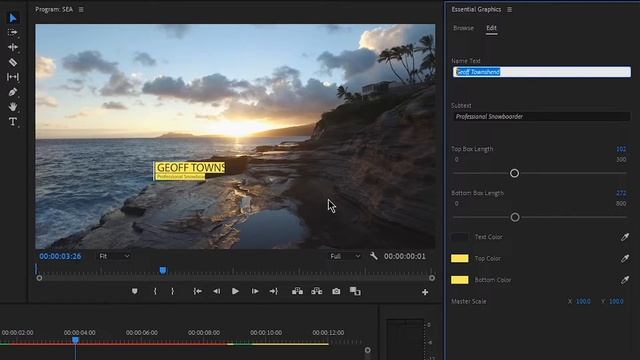Select the Razor tool
Image resolution: width=640 pixels, height=360 pixels.
pos(13,62)
